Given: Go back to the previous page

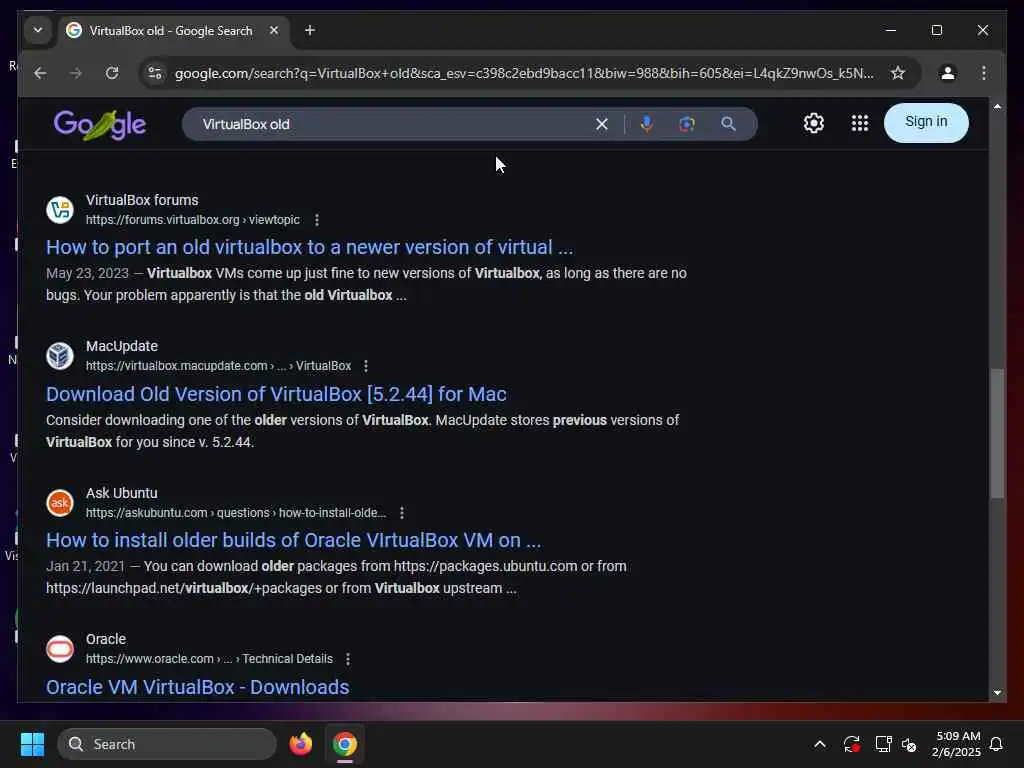Looking at the screenshot, I should click(x=40, y=73).
